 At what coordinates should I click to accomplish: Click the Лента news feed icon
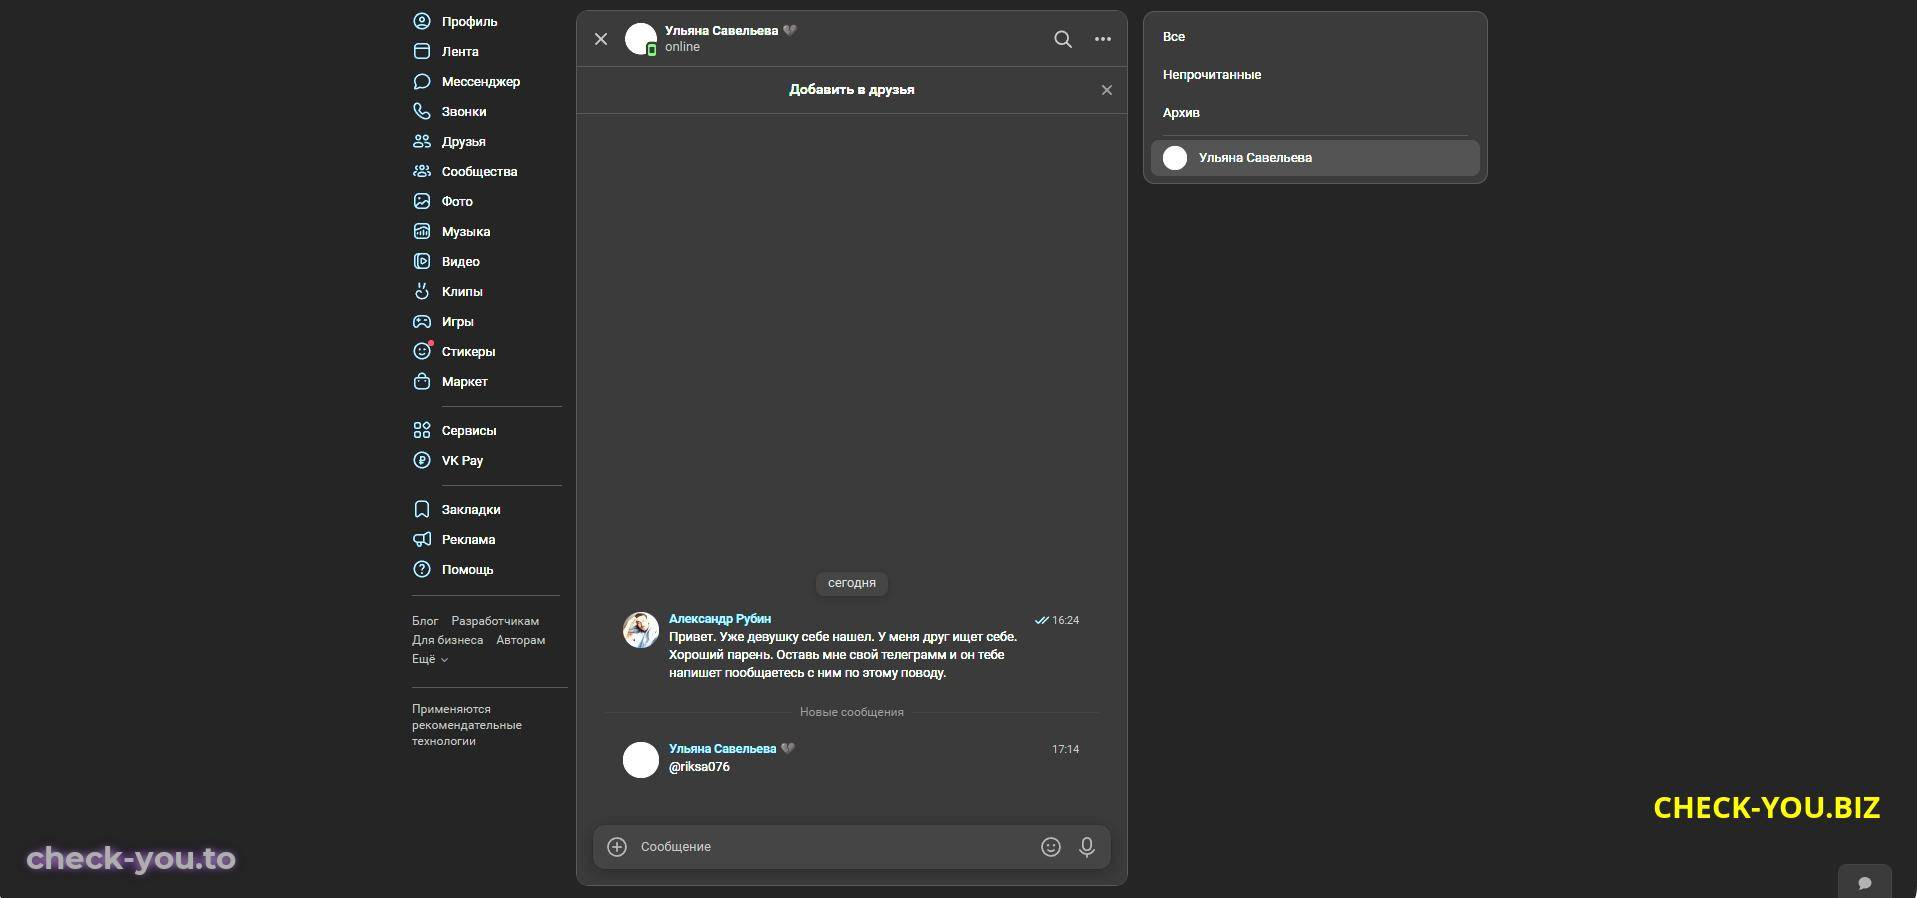point(422,51)
